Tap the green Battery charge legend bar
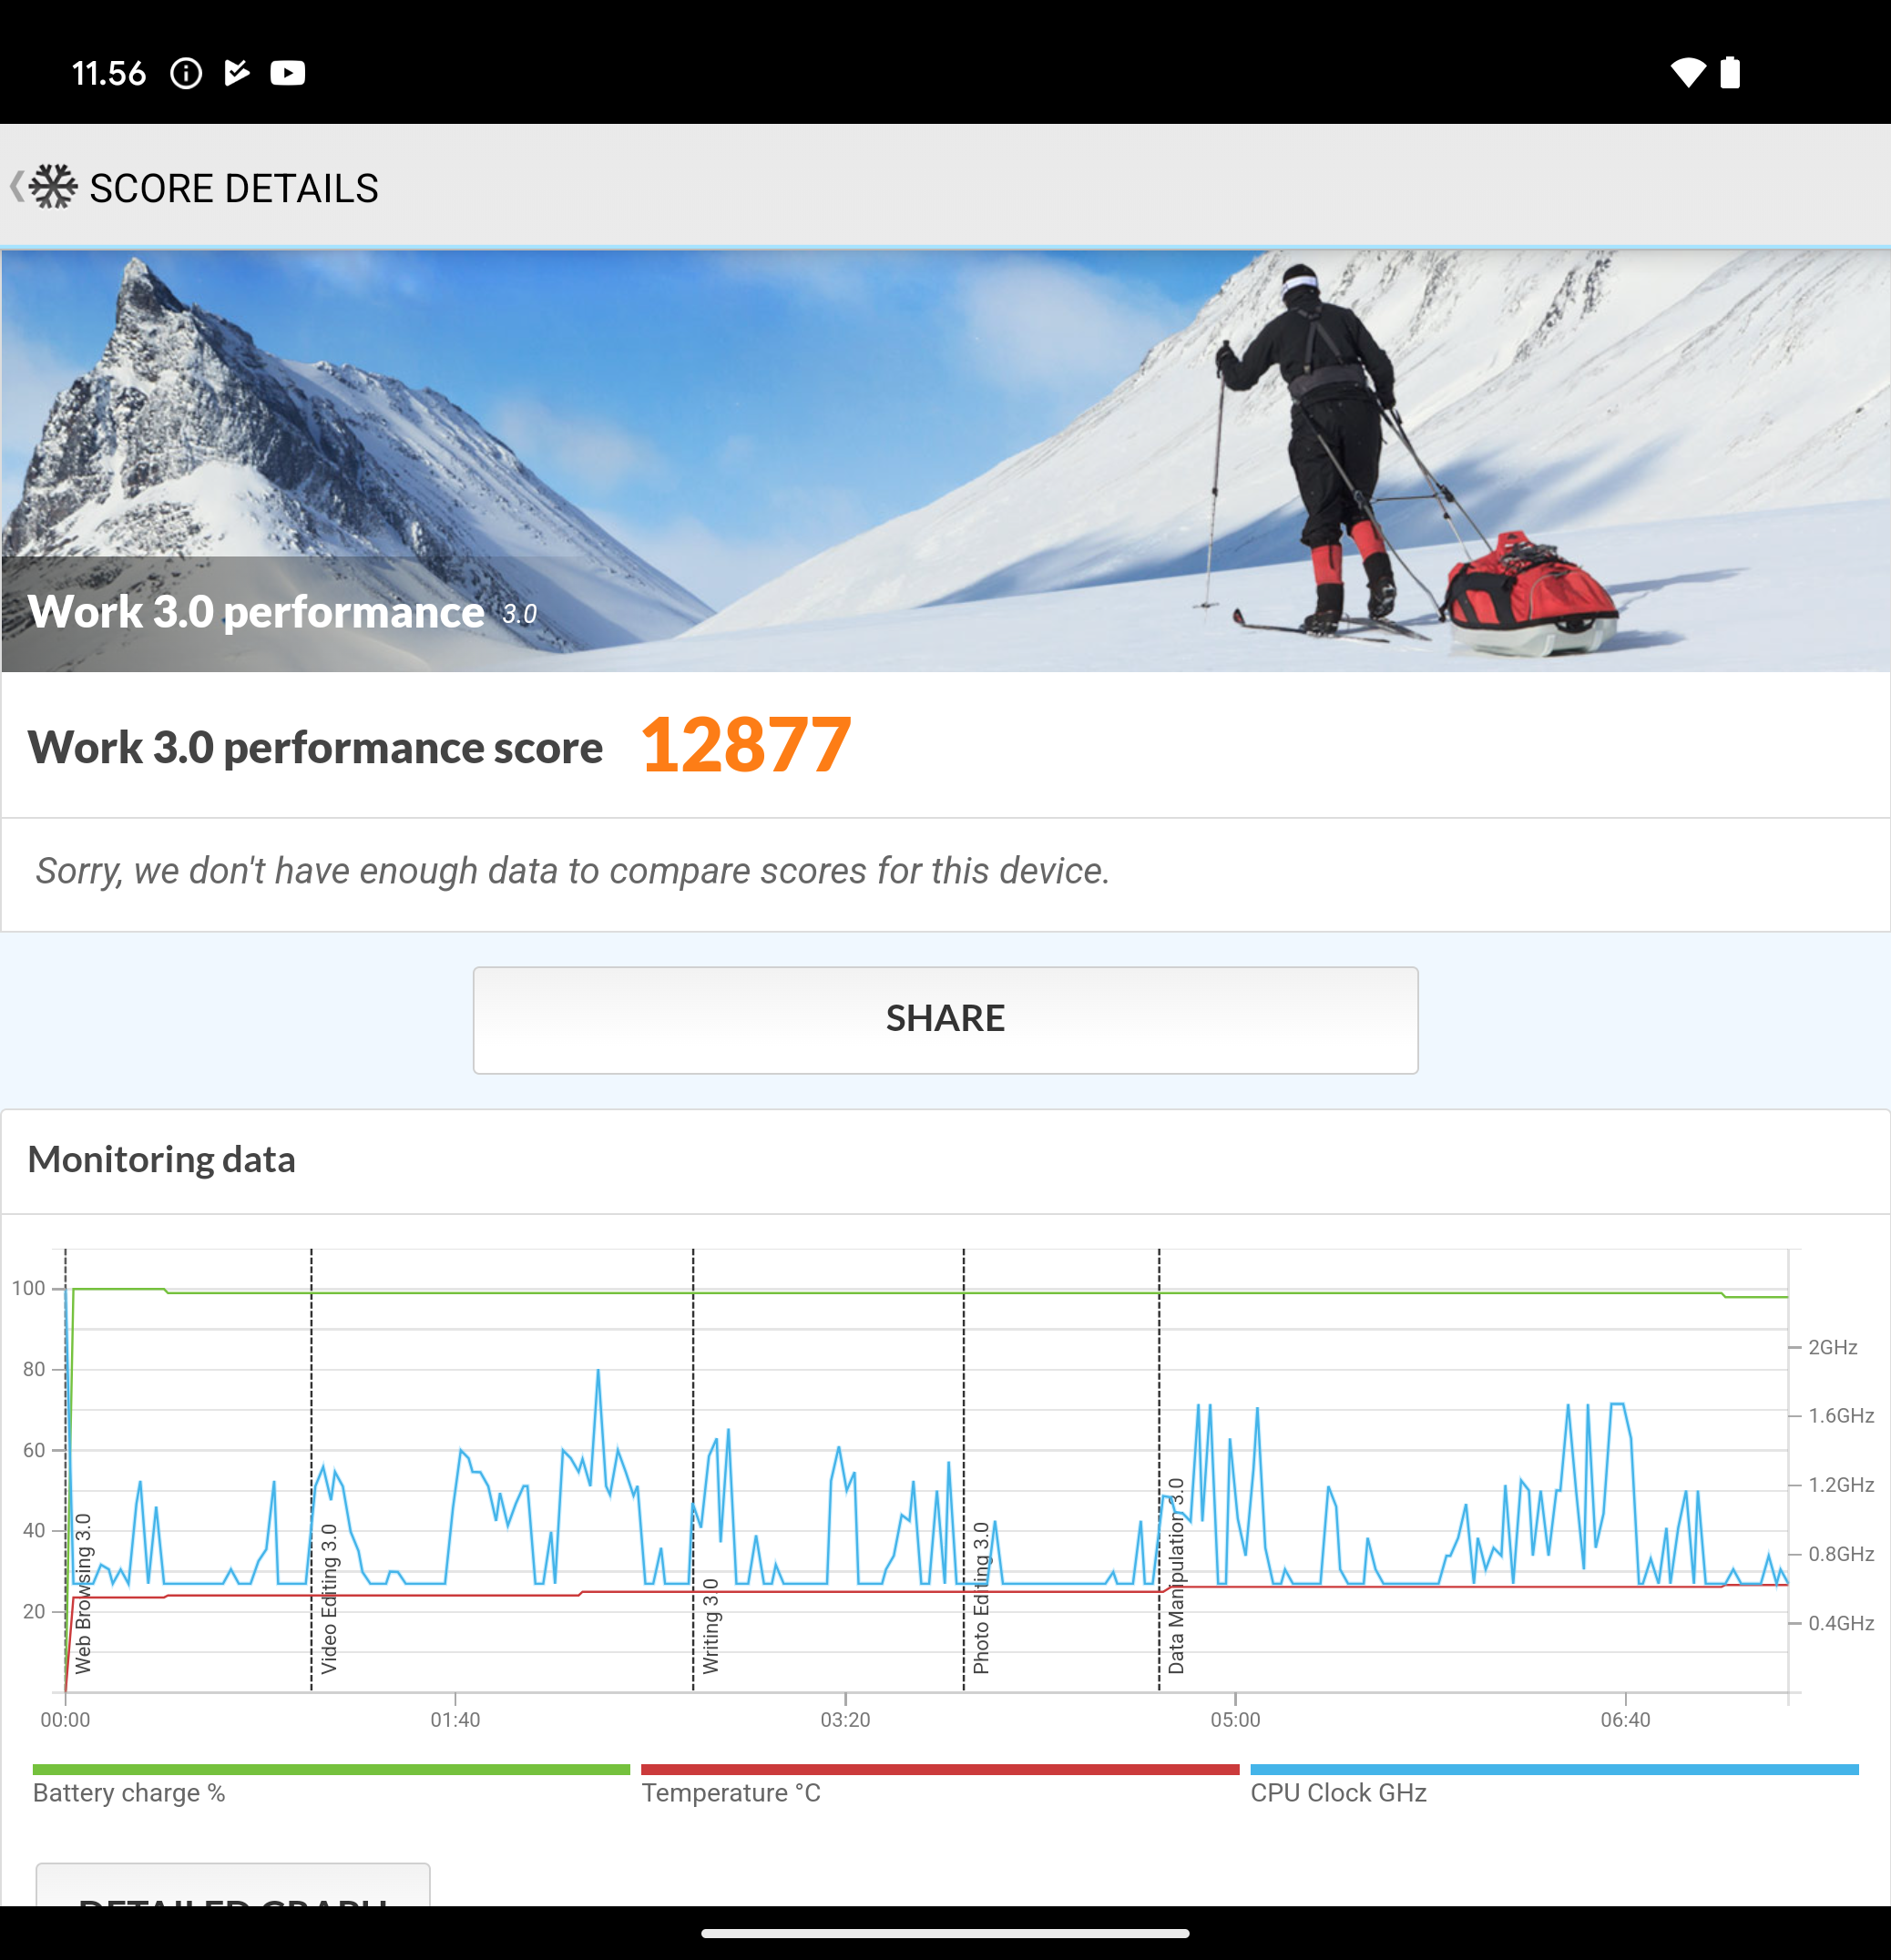1891x1960 pixels. pyautogui.click(x=331, y=1770)
